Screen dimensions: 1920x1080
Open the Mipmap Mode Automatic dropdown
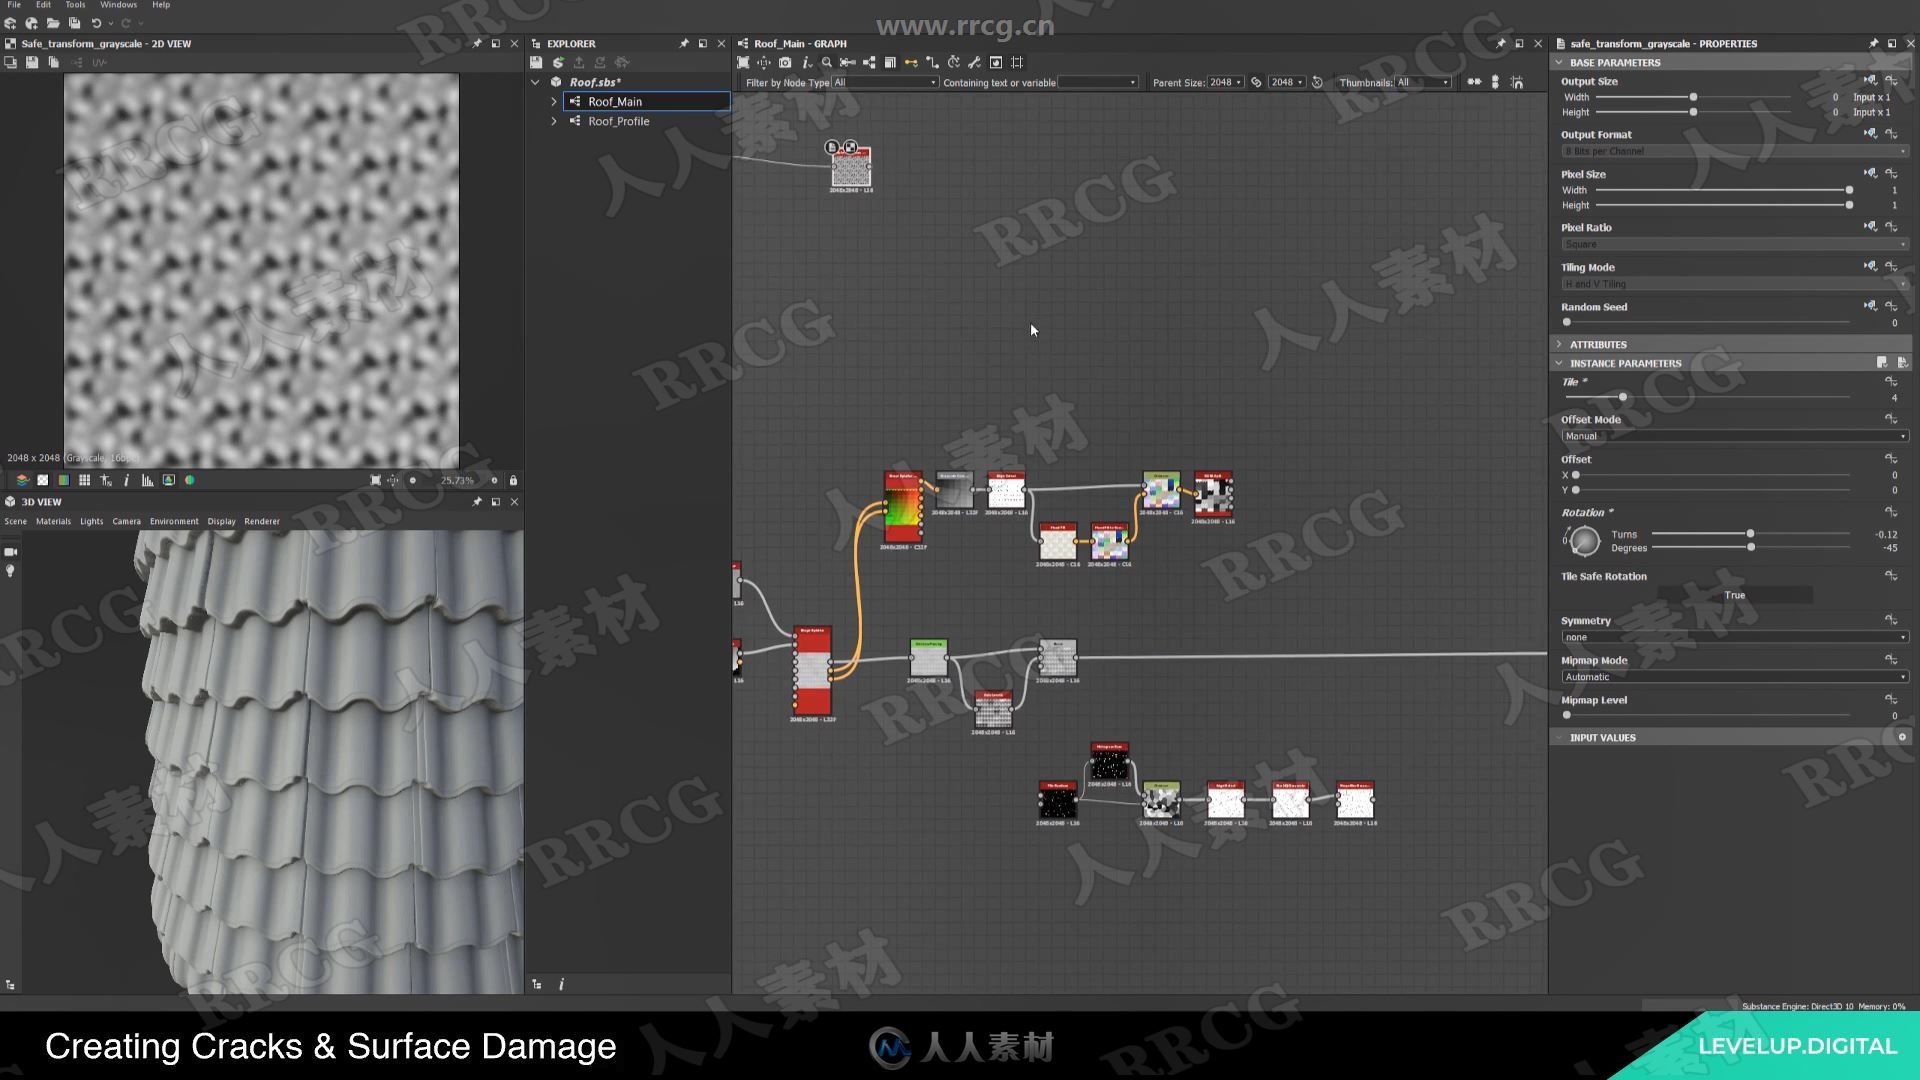(x=1734, y=677)
